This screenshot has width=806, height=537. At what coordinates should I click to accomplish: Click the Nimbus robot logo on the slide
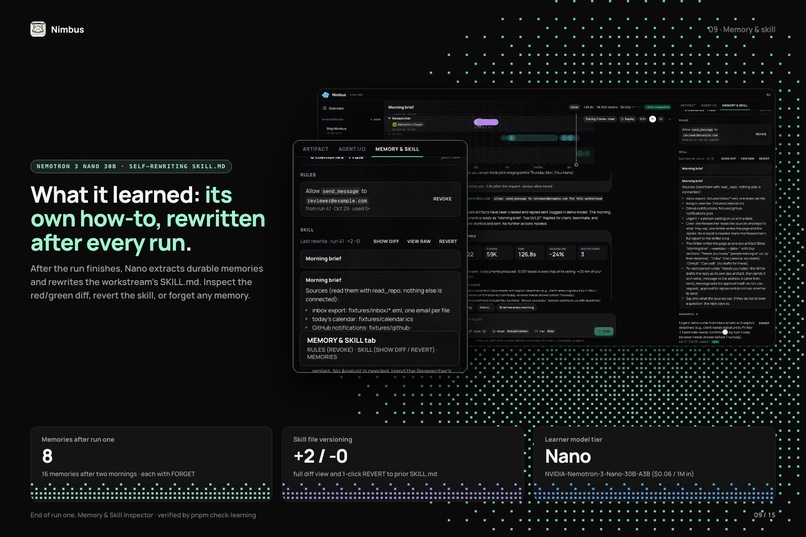38,29
